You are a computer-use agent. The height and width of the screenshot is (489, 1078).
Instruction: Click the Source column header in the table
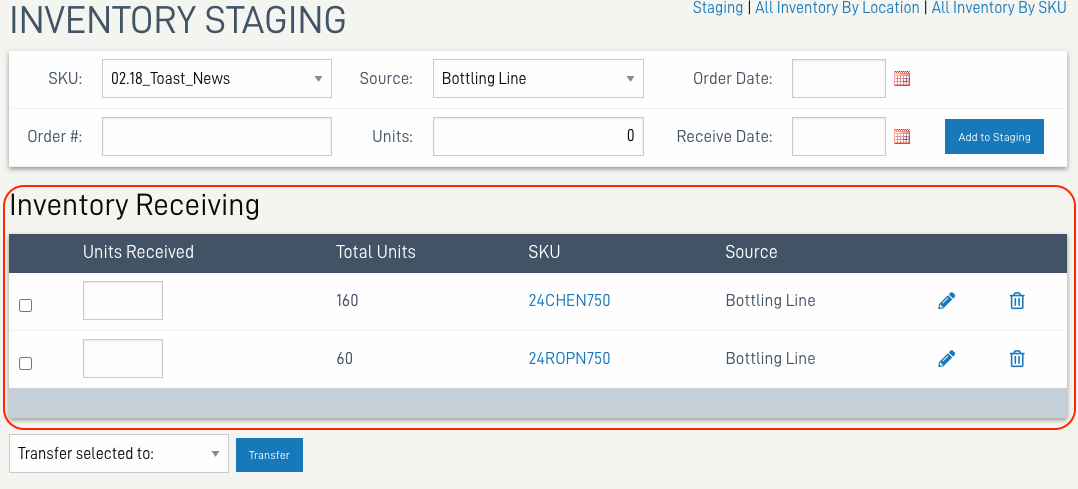coord(751,252)
